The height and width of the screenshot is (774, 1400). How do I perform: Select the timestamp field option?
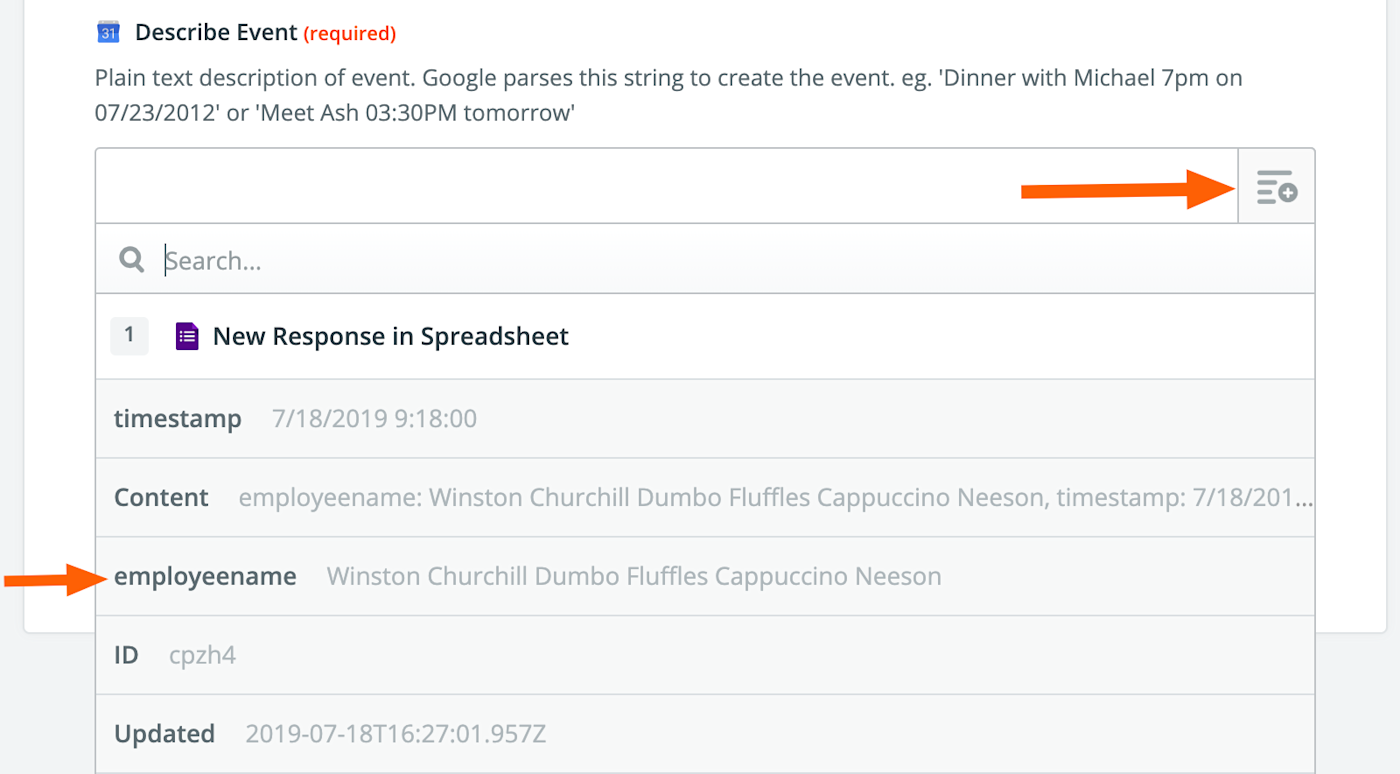coord(178,418)
